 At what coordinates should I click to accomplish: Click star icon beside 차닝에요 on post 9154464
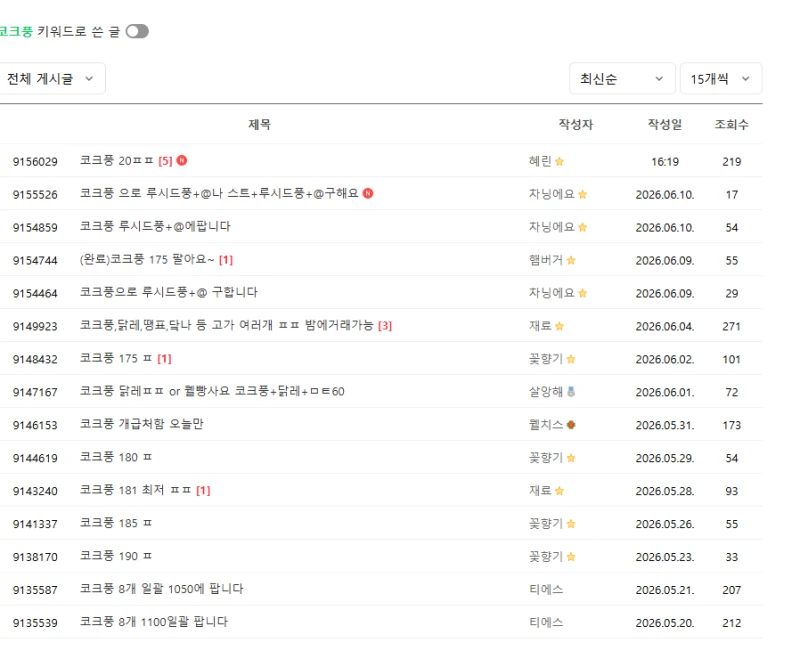point(583,293)
